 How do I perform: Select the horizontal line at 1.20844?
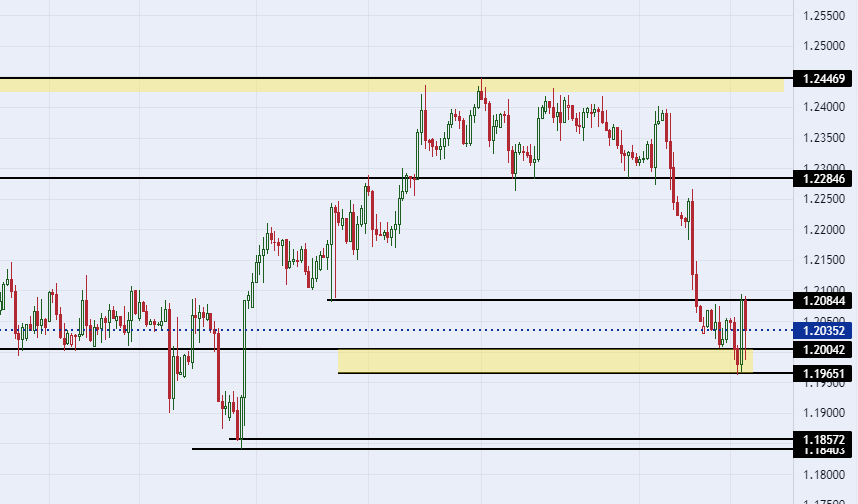(x=560, y=300)
